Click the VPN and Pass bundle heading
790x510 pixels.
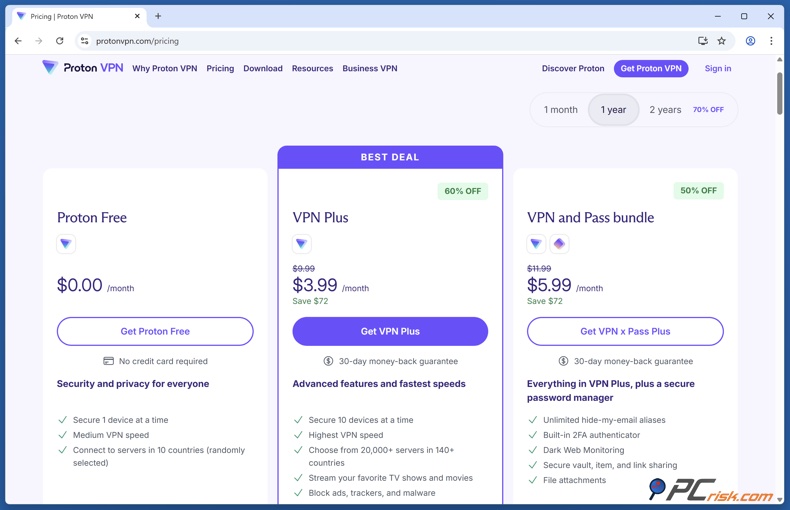(x=590, y=217)
